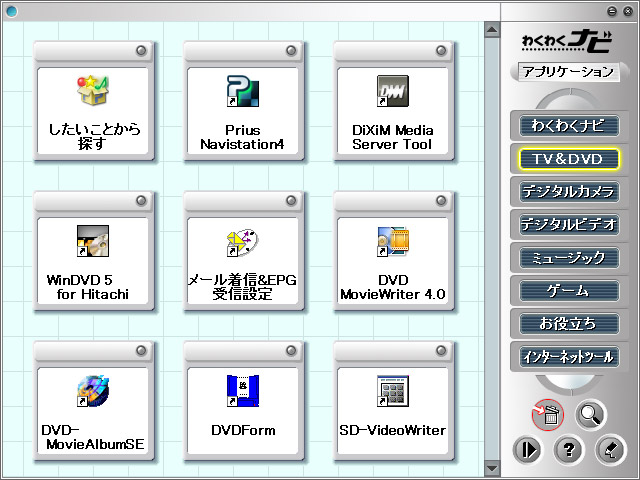The width and height of the screenshot is (640, 480).
Task: Launch DVDForm blue icon
Action: pyautogui.click(x=243, y=391)
